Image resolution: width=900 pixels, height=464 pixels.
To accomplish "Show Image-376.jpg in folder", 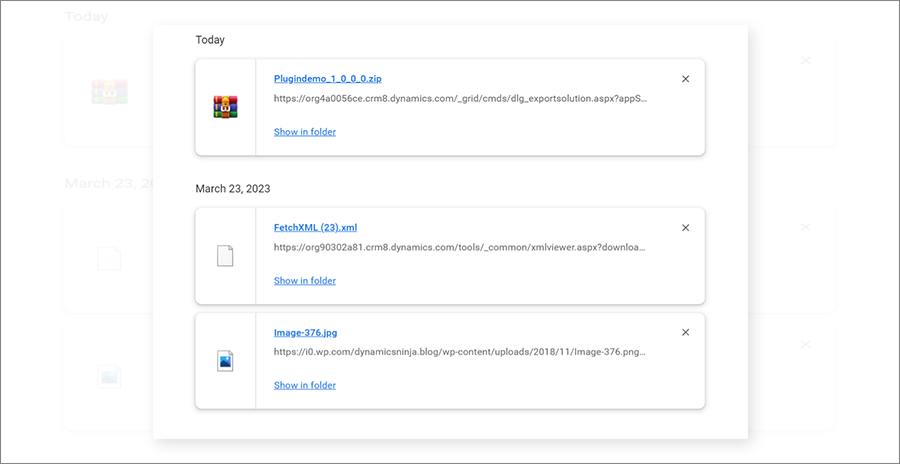I will click(x=305, y=386).
